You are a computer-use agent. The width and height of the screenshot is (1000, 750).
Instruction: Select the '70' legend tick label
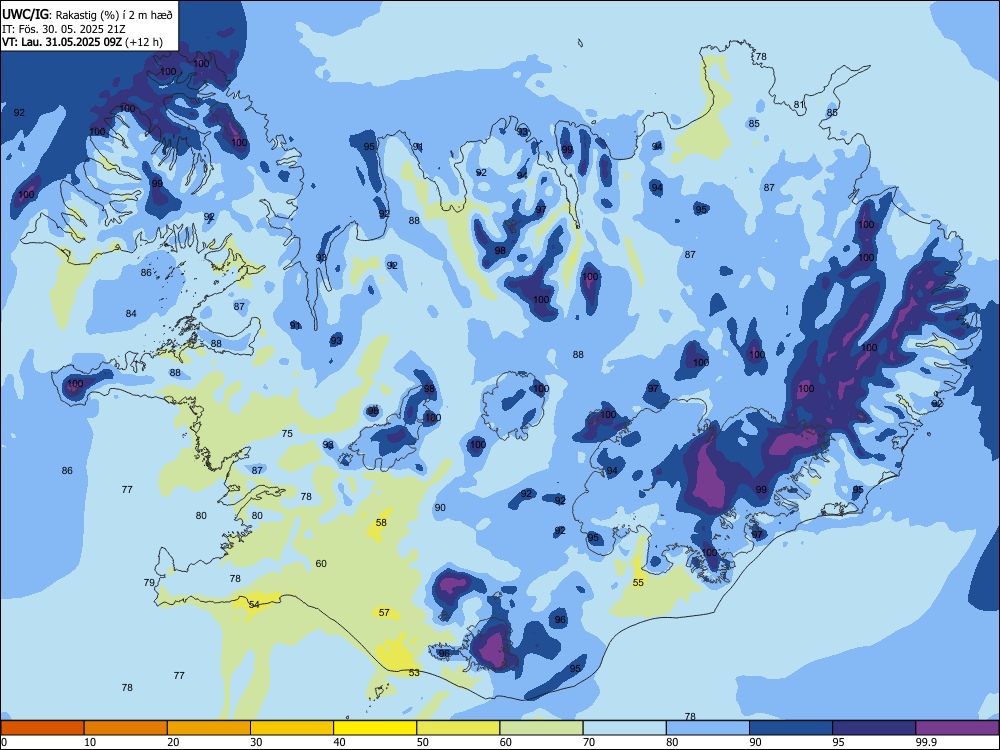pyautogui.click(x=589, y=742)
